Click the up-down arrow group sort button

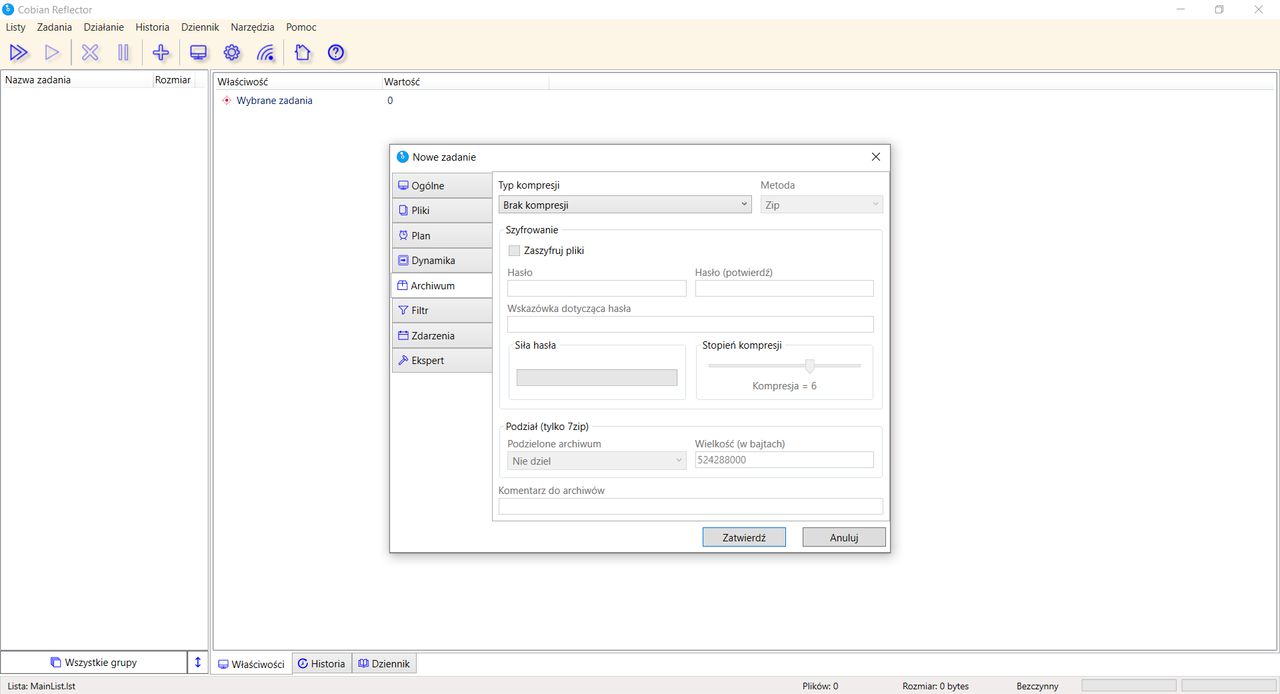pos(198,662)
